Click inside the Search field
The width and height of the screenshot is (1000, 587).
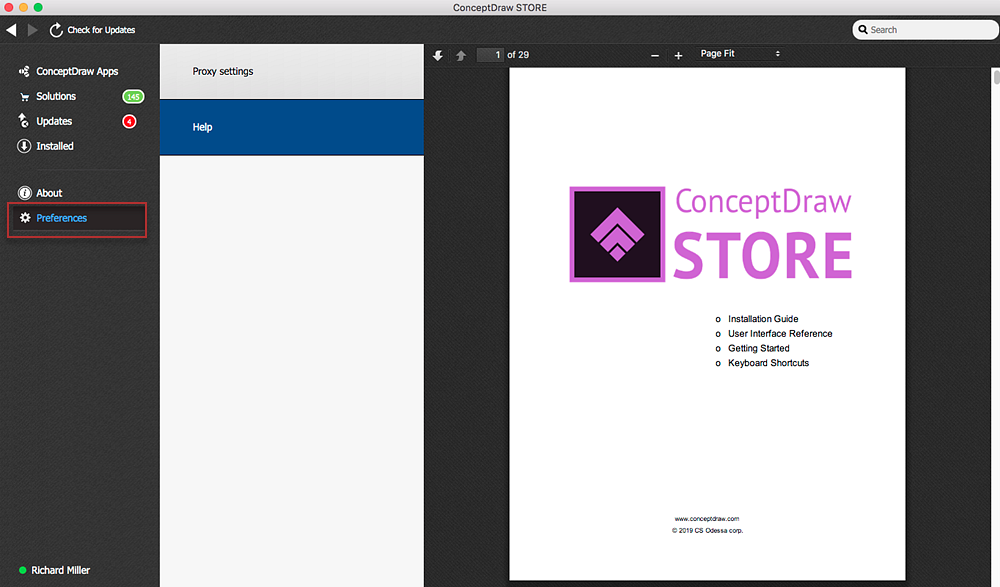925,30
